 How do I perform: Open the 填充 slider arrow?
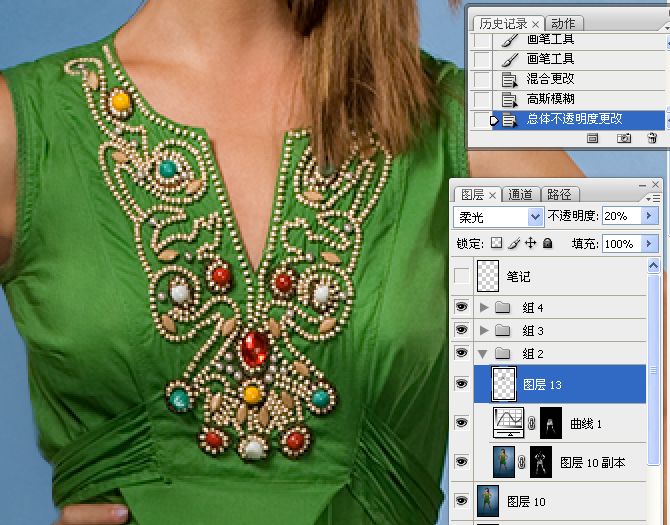[649, 243]
